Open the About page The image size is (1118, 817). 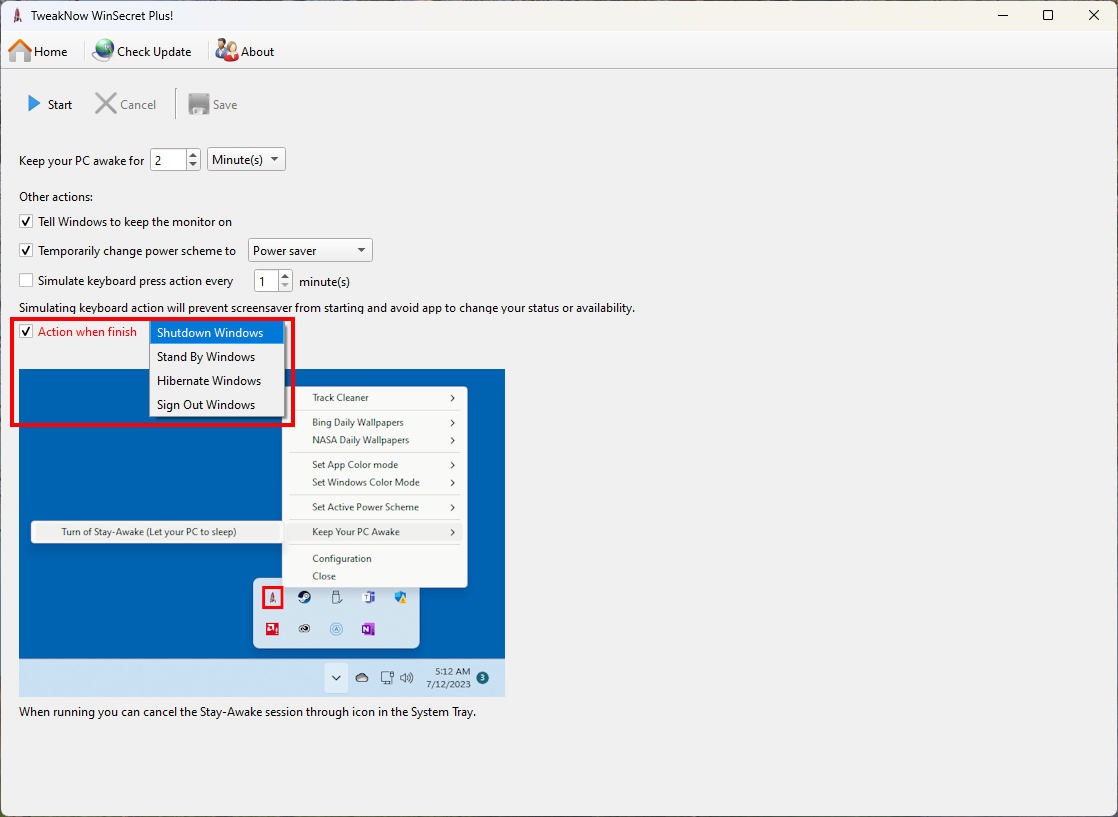point(245,51)
